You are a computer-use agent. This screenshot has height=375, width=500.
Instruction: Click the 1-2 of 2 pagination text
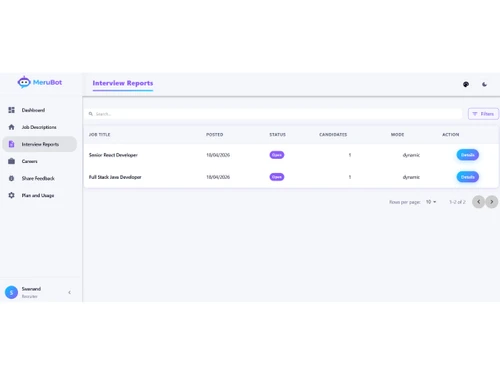pos(457,202)
